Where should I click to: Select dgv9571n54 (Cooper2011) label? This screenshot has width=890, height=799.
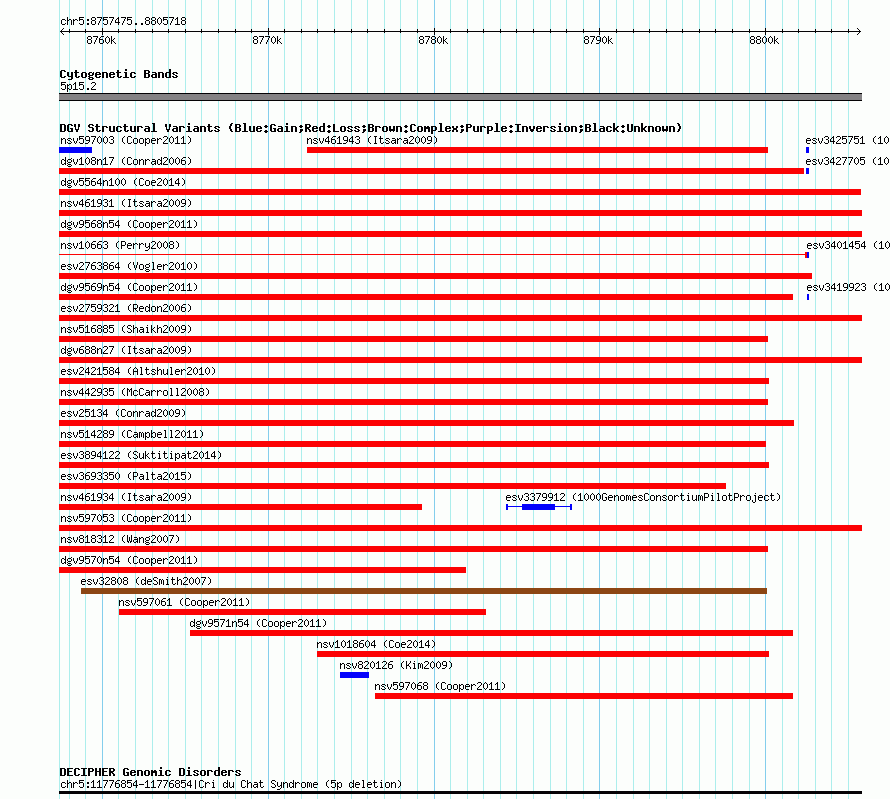258,623
